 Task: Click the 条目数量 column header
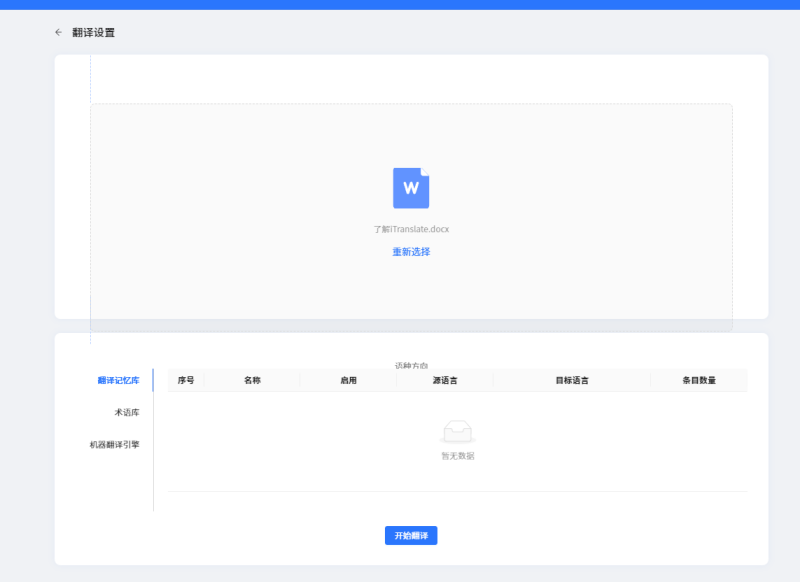coord(697,380)
